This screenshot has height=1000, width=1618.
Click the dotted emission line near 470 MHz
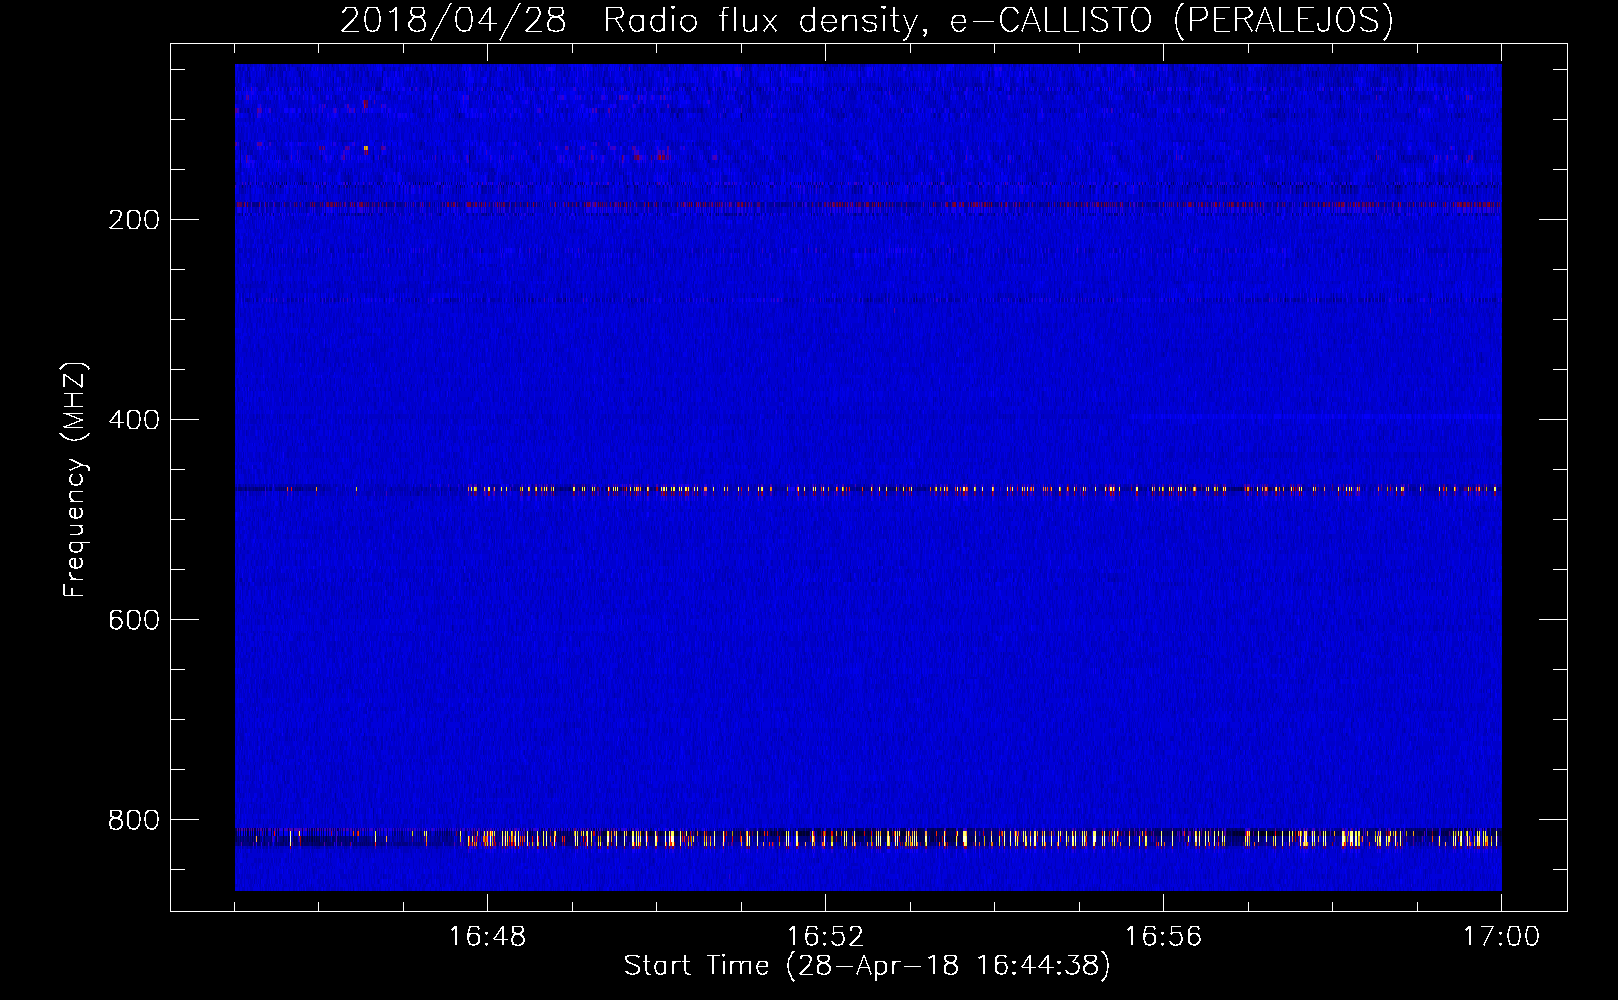click(868, 490)
